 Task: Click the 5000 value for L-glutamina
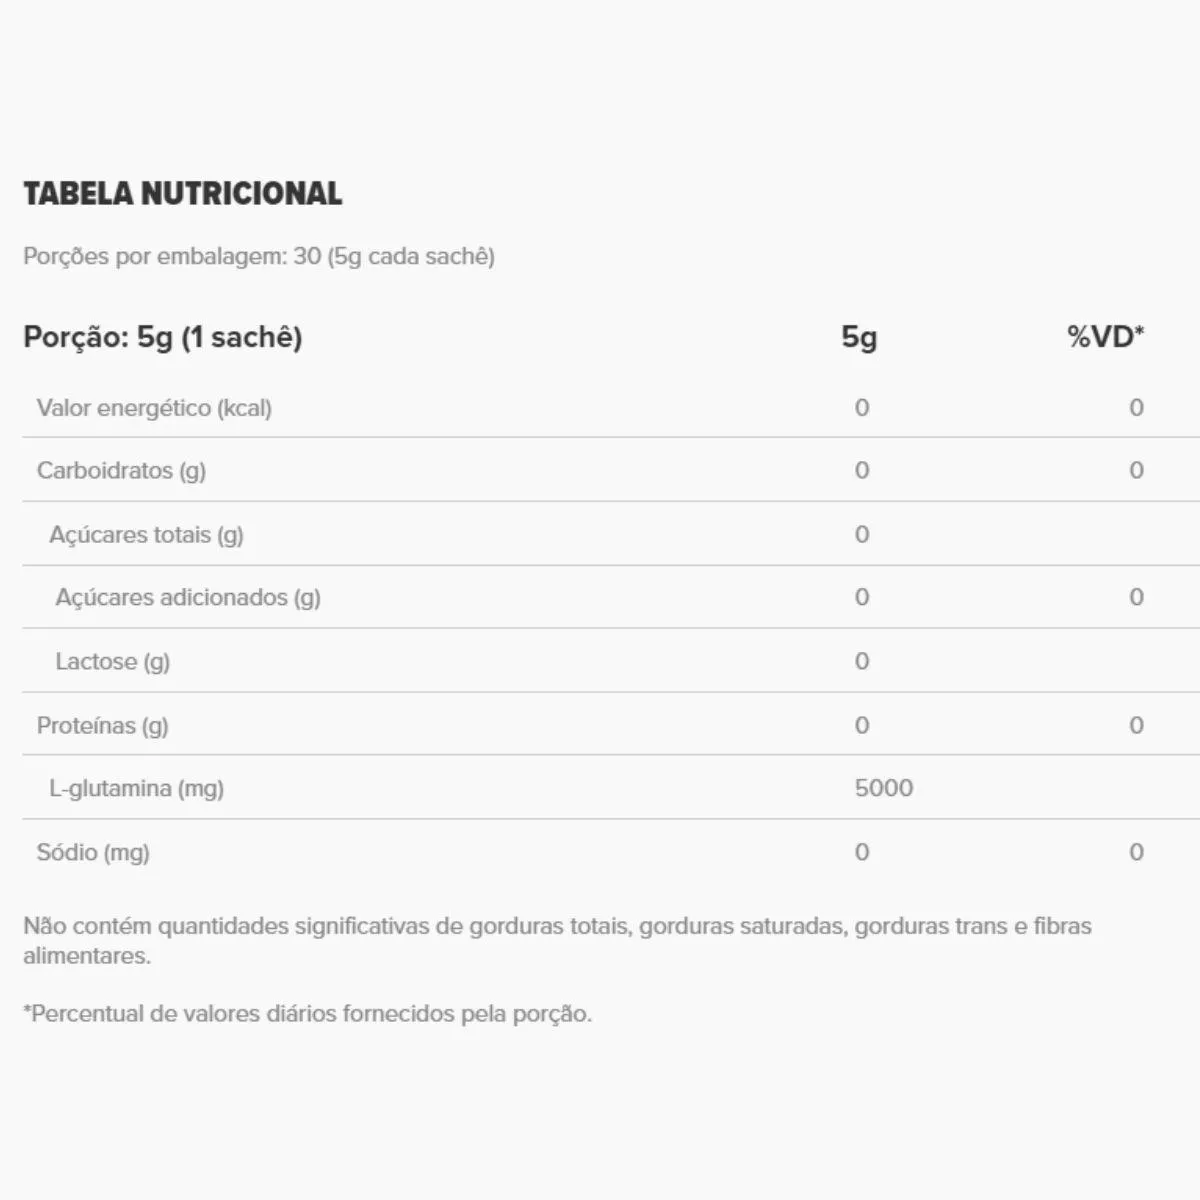(x=884, y=788)
